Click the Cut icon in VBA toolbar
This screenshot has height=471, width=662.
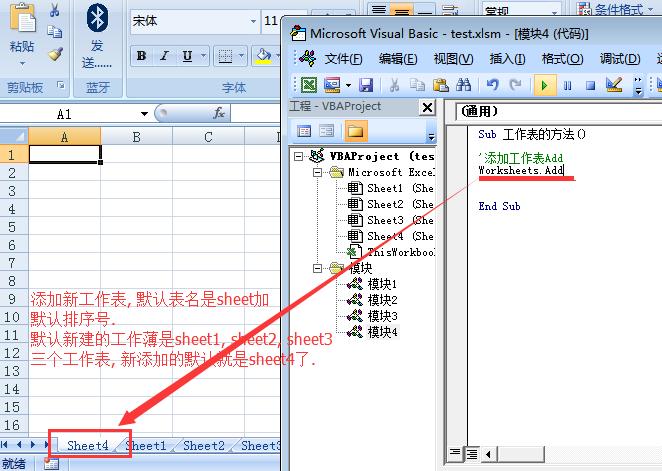[394, 85]
